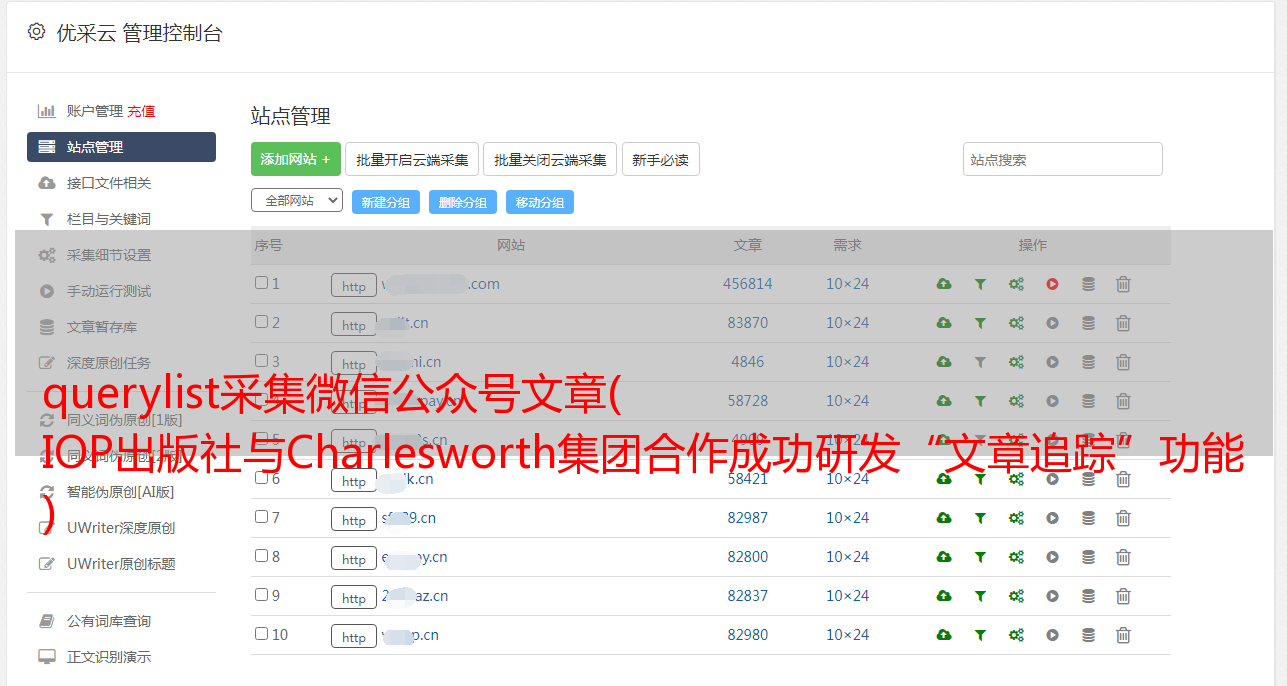Go to 接口文件相关 in the sidebar

109,183
